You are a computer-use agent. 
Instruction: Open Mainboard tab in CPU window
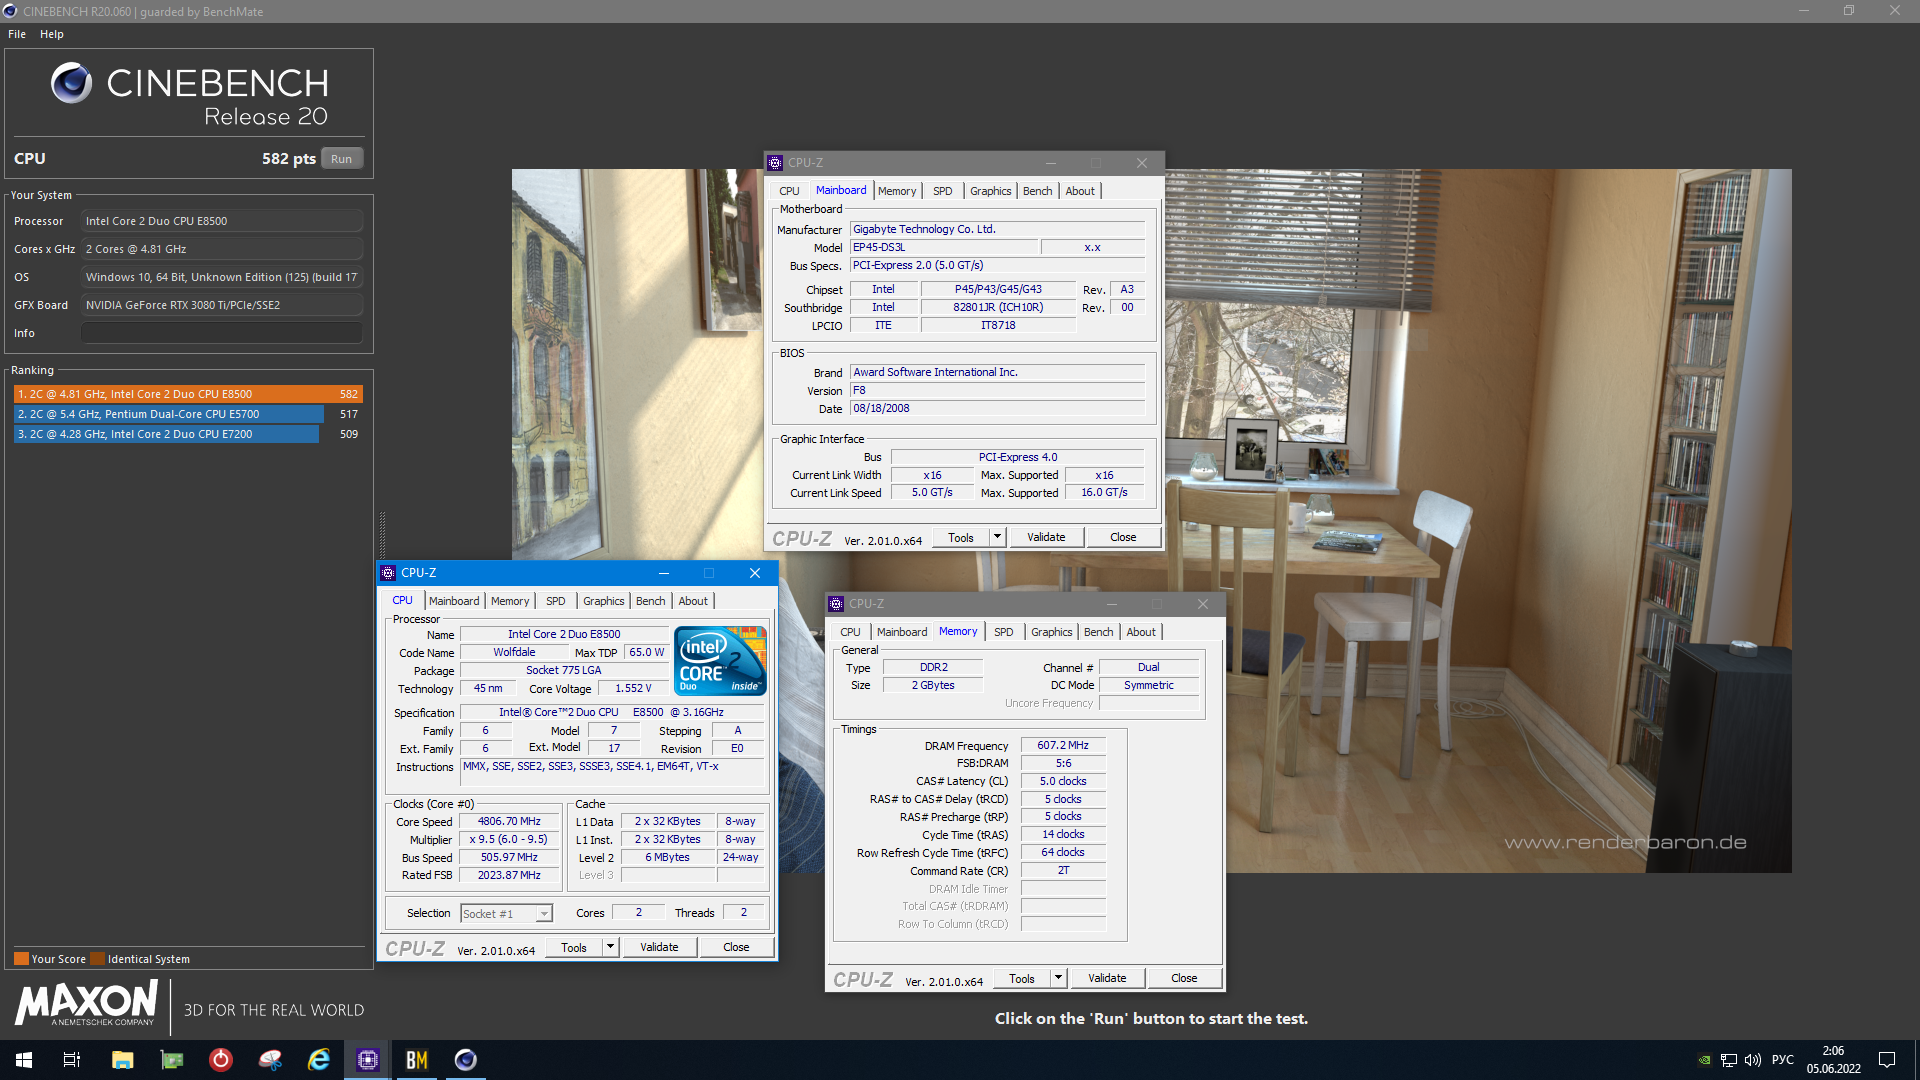click(x=454, y=601)
